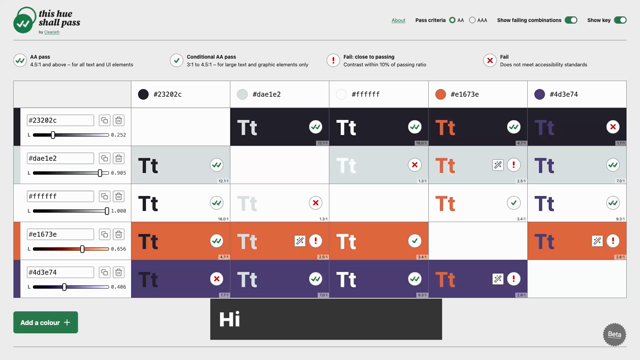Copy the #ffffff colour row

(104, 196)
